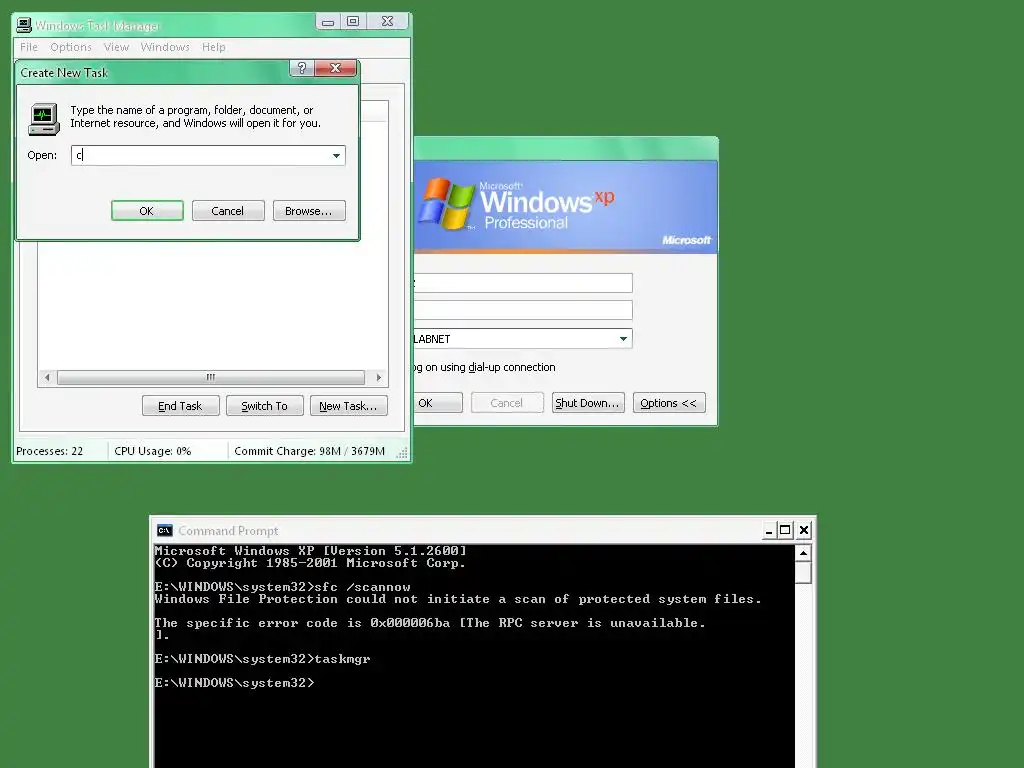1024x768 pixels.
Task: Click the password field in logon dialog
Action: click(522, 310)
